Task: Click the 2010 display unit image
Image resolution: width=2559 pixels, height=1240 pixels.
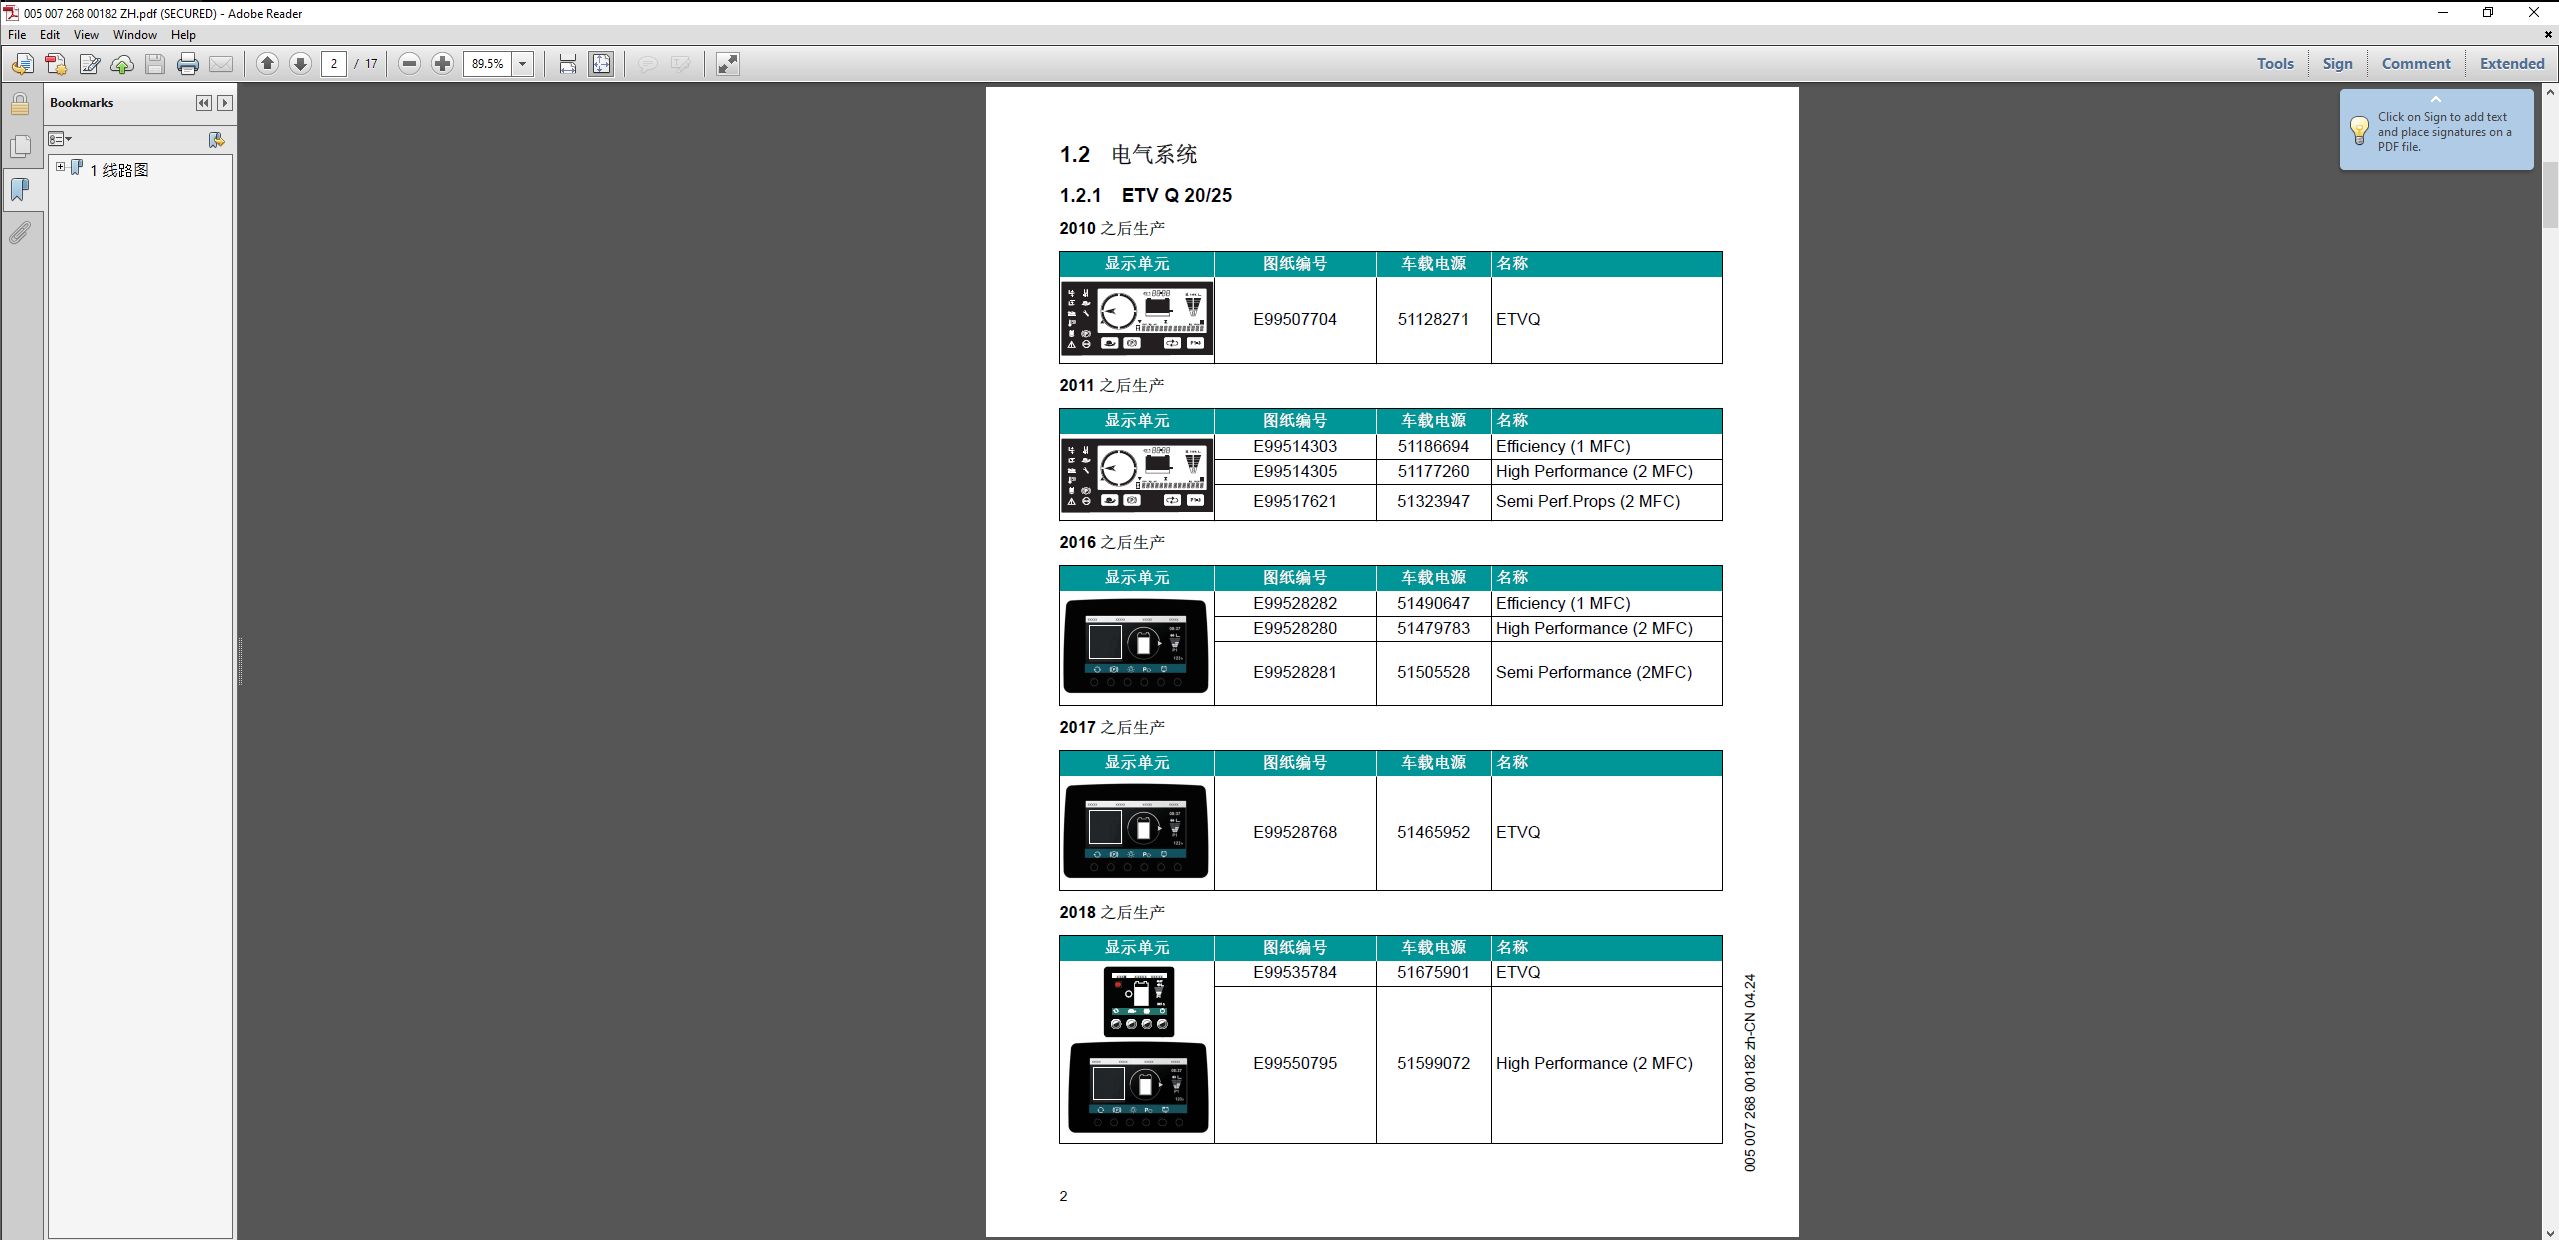Action: click(1137, 319)
